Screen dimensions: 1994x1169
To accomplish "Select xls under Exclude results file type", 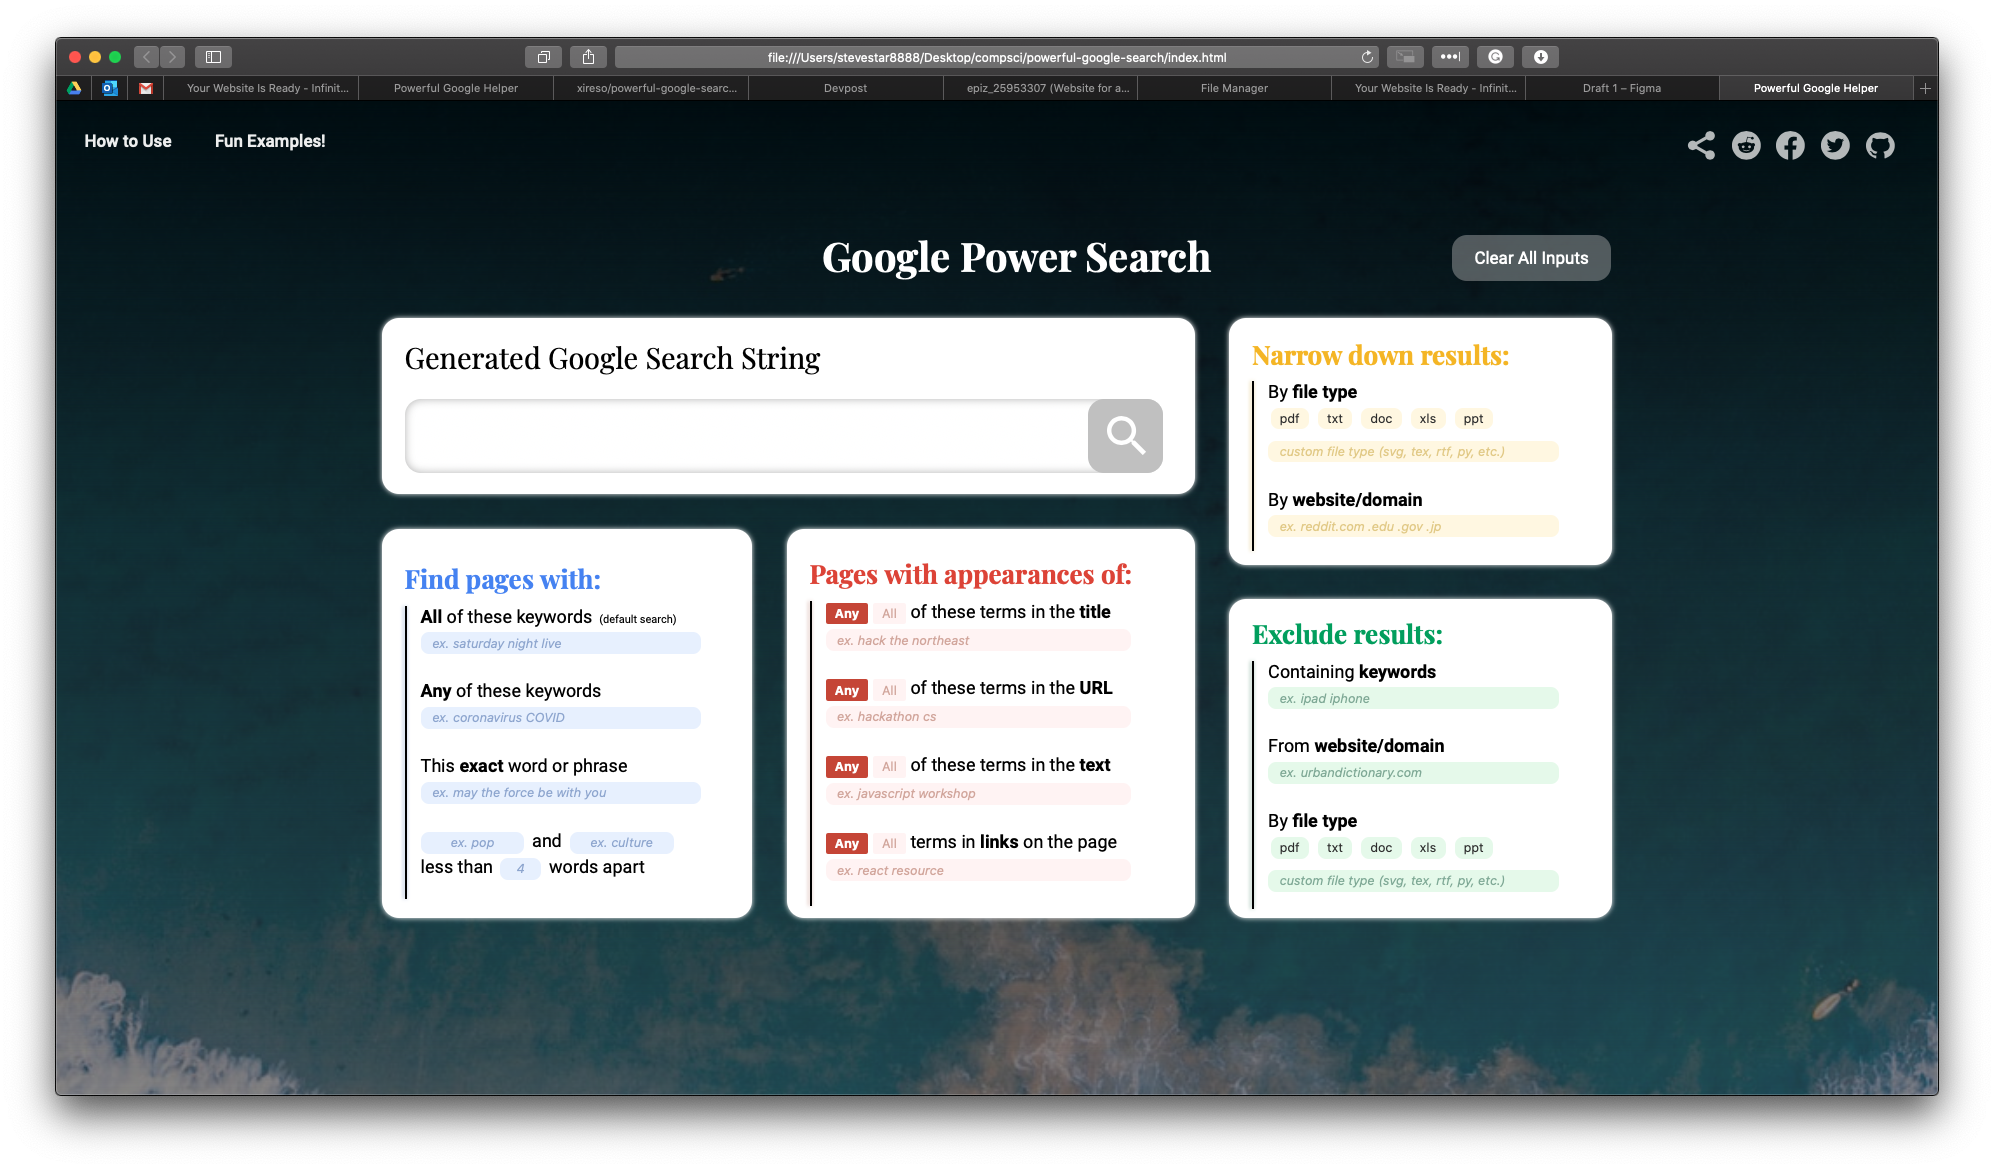I will click(x=1427, y=848).
